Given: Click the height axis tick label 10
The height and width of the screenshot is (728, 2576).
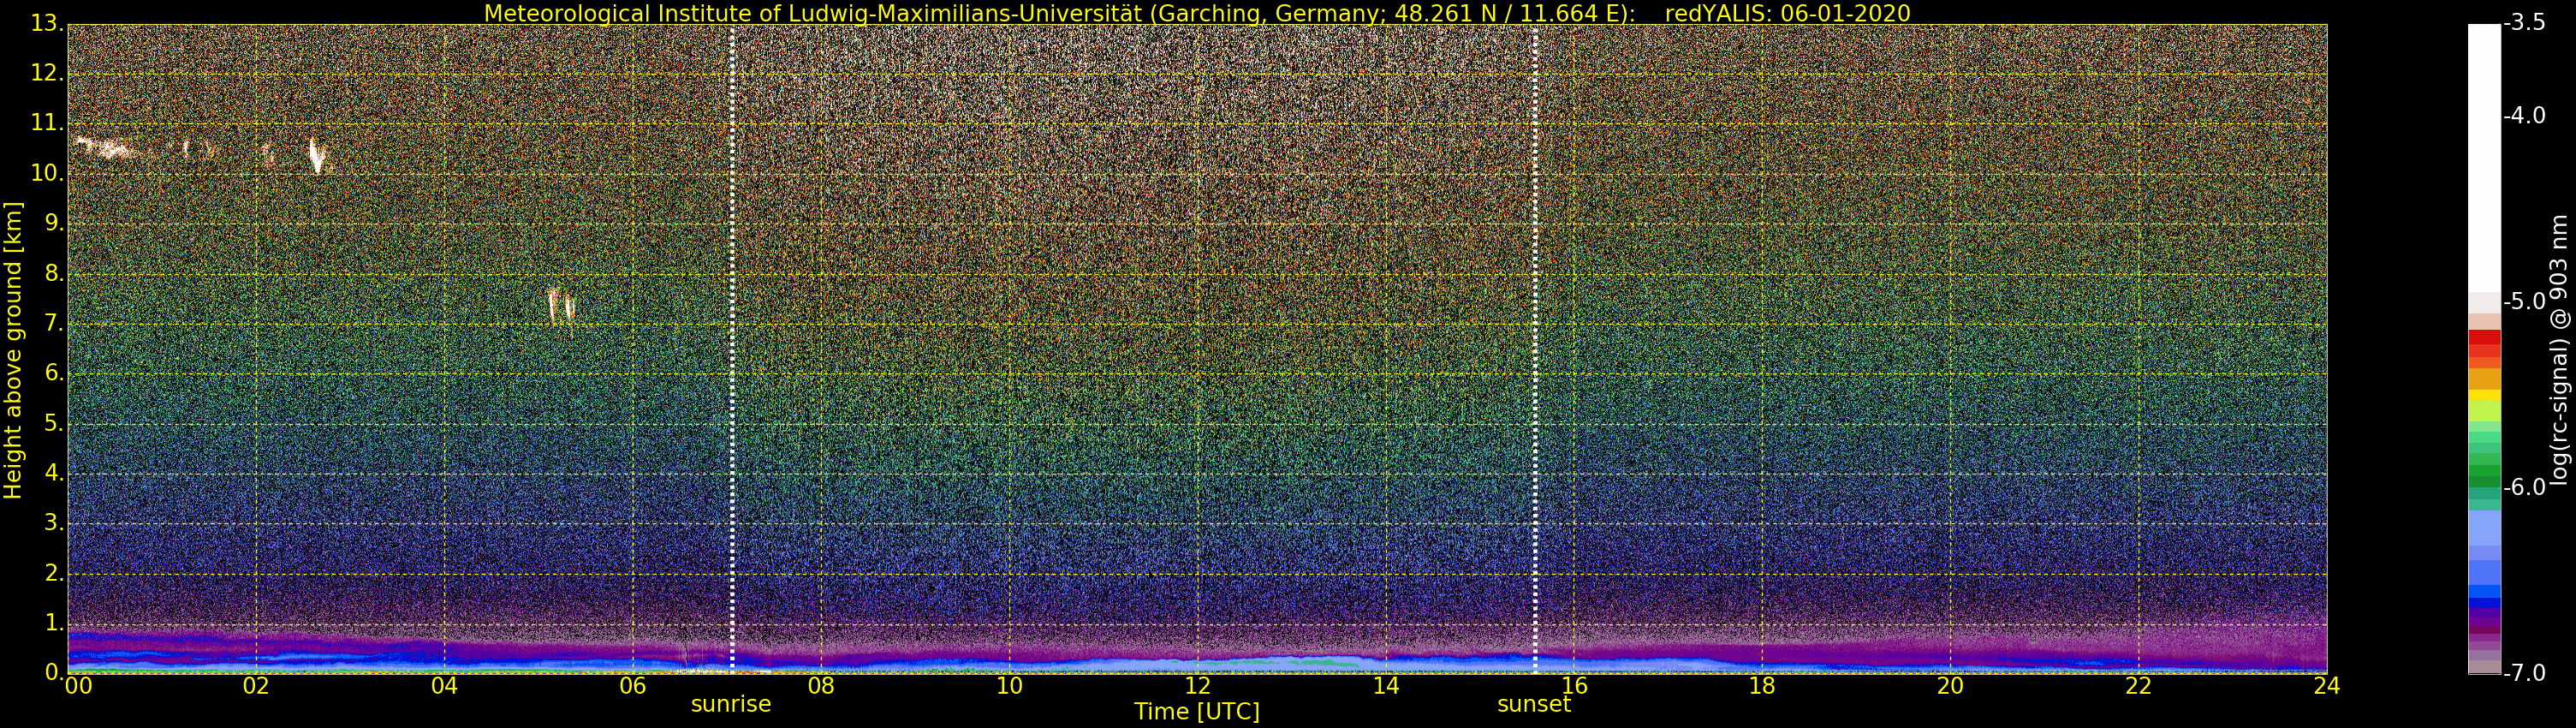Looking at the screenshot, I should 46,173.
